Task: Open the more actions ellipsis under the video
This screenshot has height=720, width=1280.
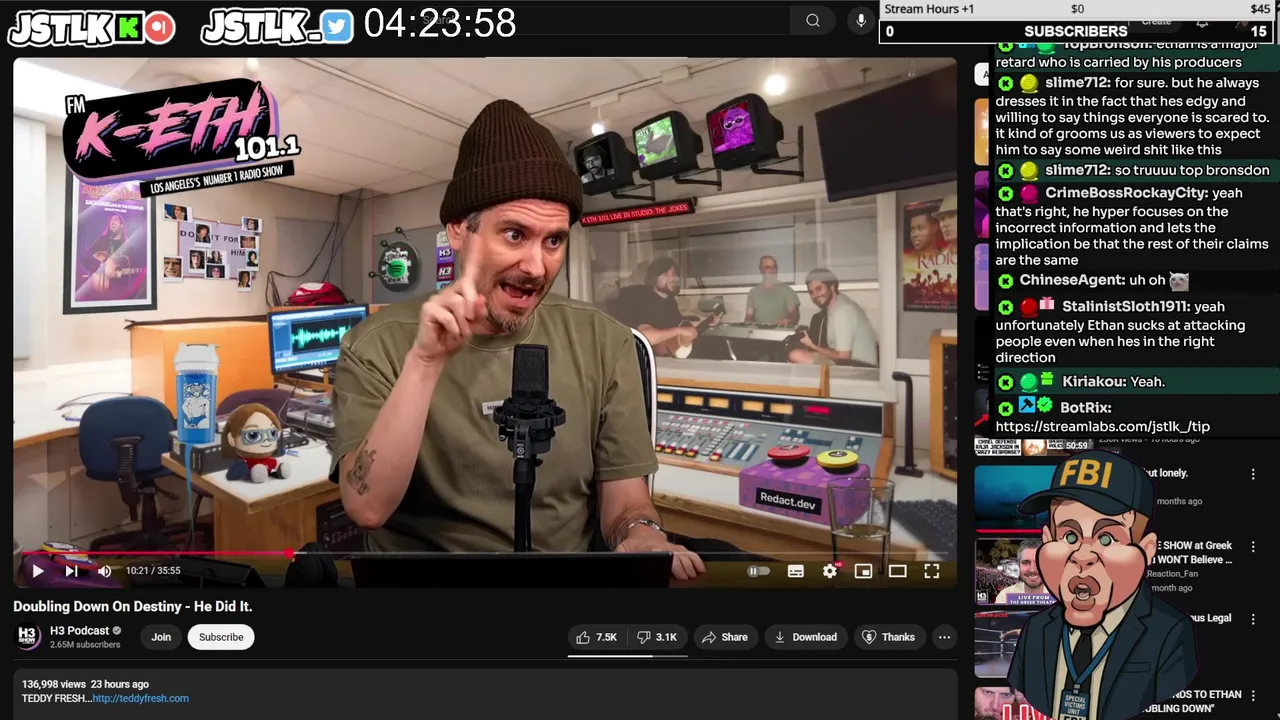Action: point(944,637)
